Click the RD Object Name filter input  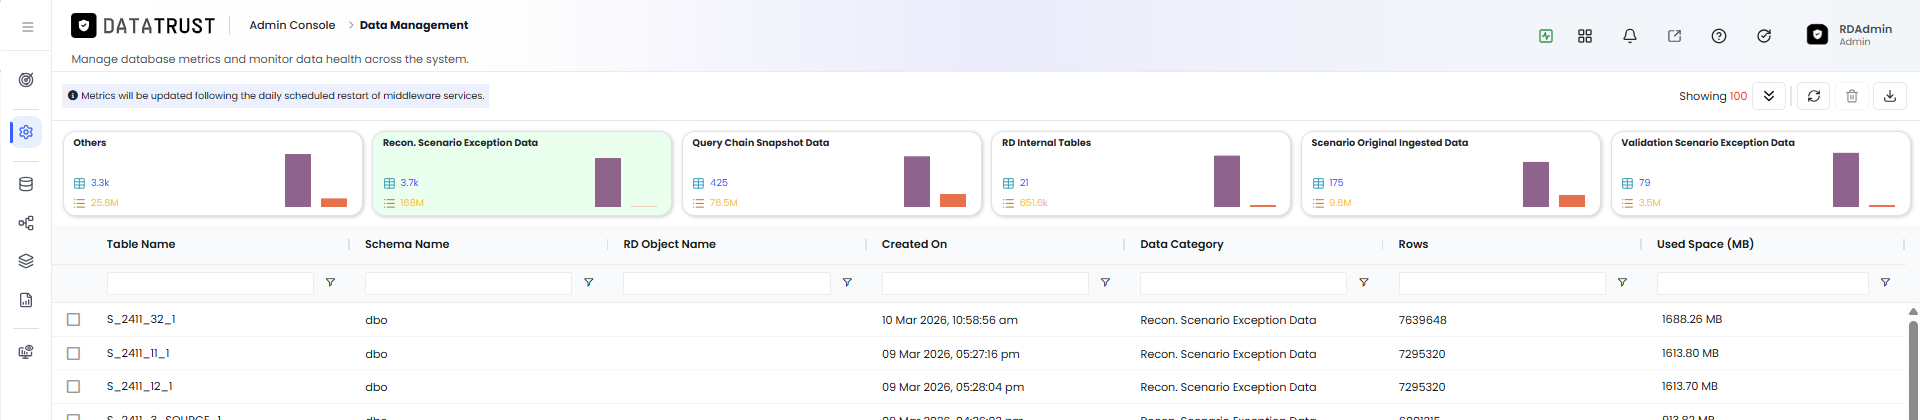727,283
